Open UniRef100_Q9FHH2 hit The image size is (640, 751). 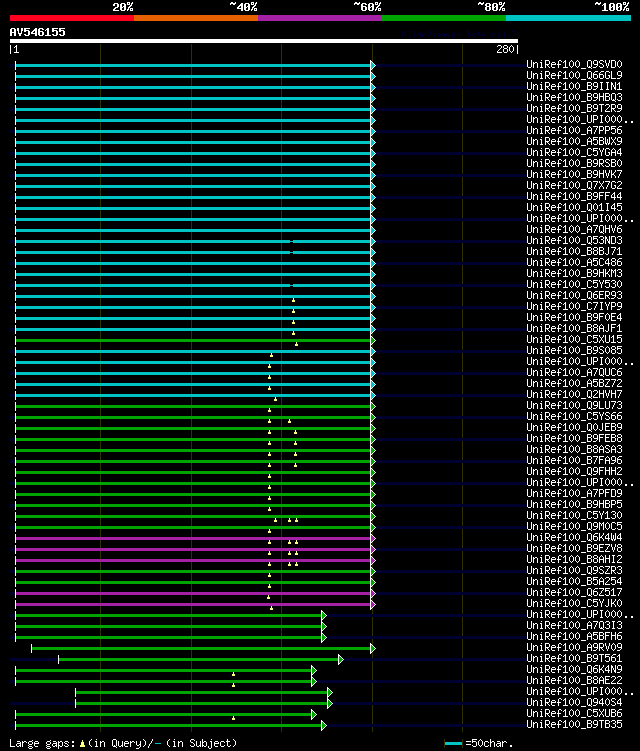(574, 472)
